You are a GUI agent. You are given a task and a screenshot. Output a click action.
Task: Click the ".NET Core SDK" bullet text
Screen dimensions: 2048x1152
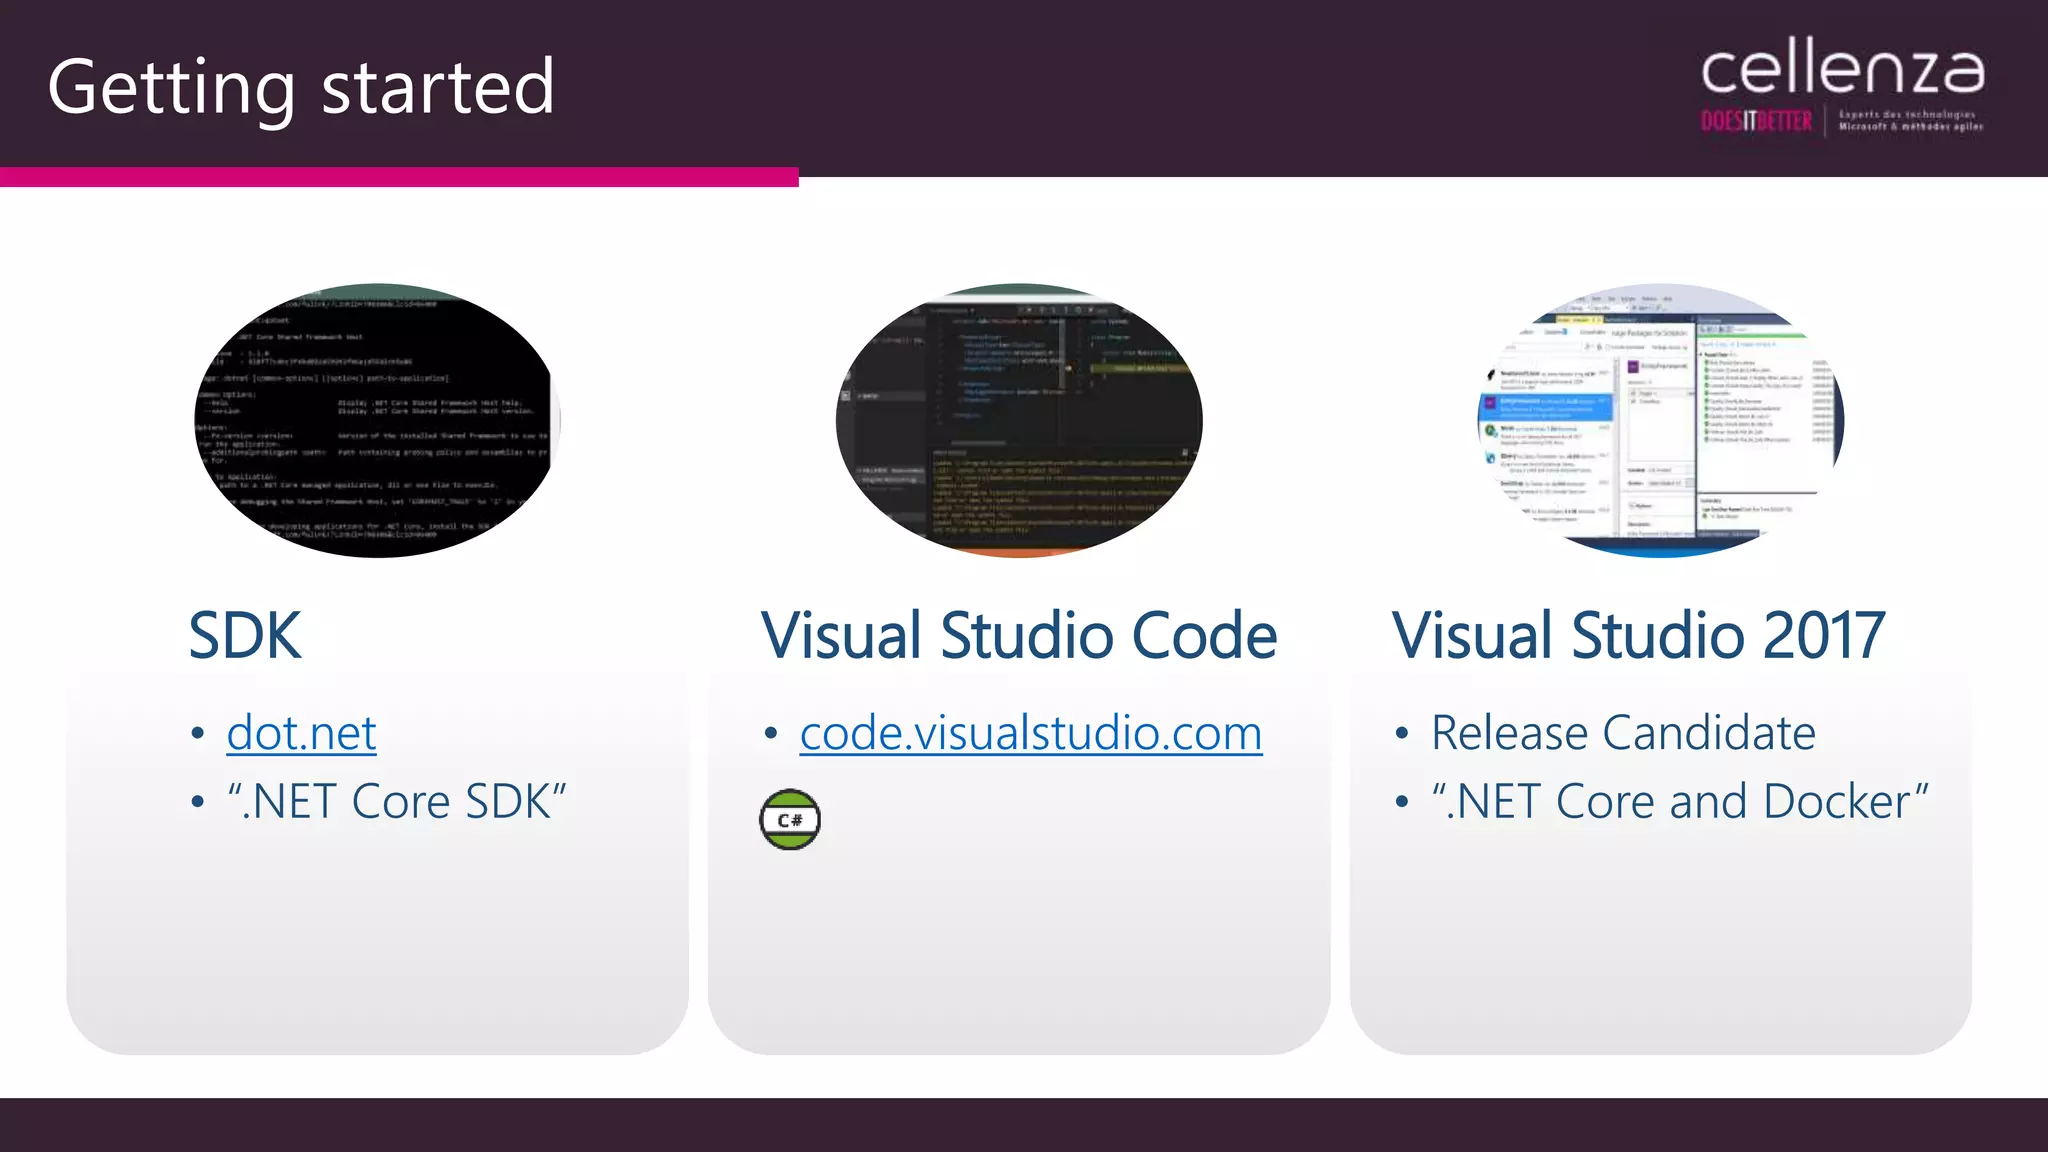tap(397, 802)
